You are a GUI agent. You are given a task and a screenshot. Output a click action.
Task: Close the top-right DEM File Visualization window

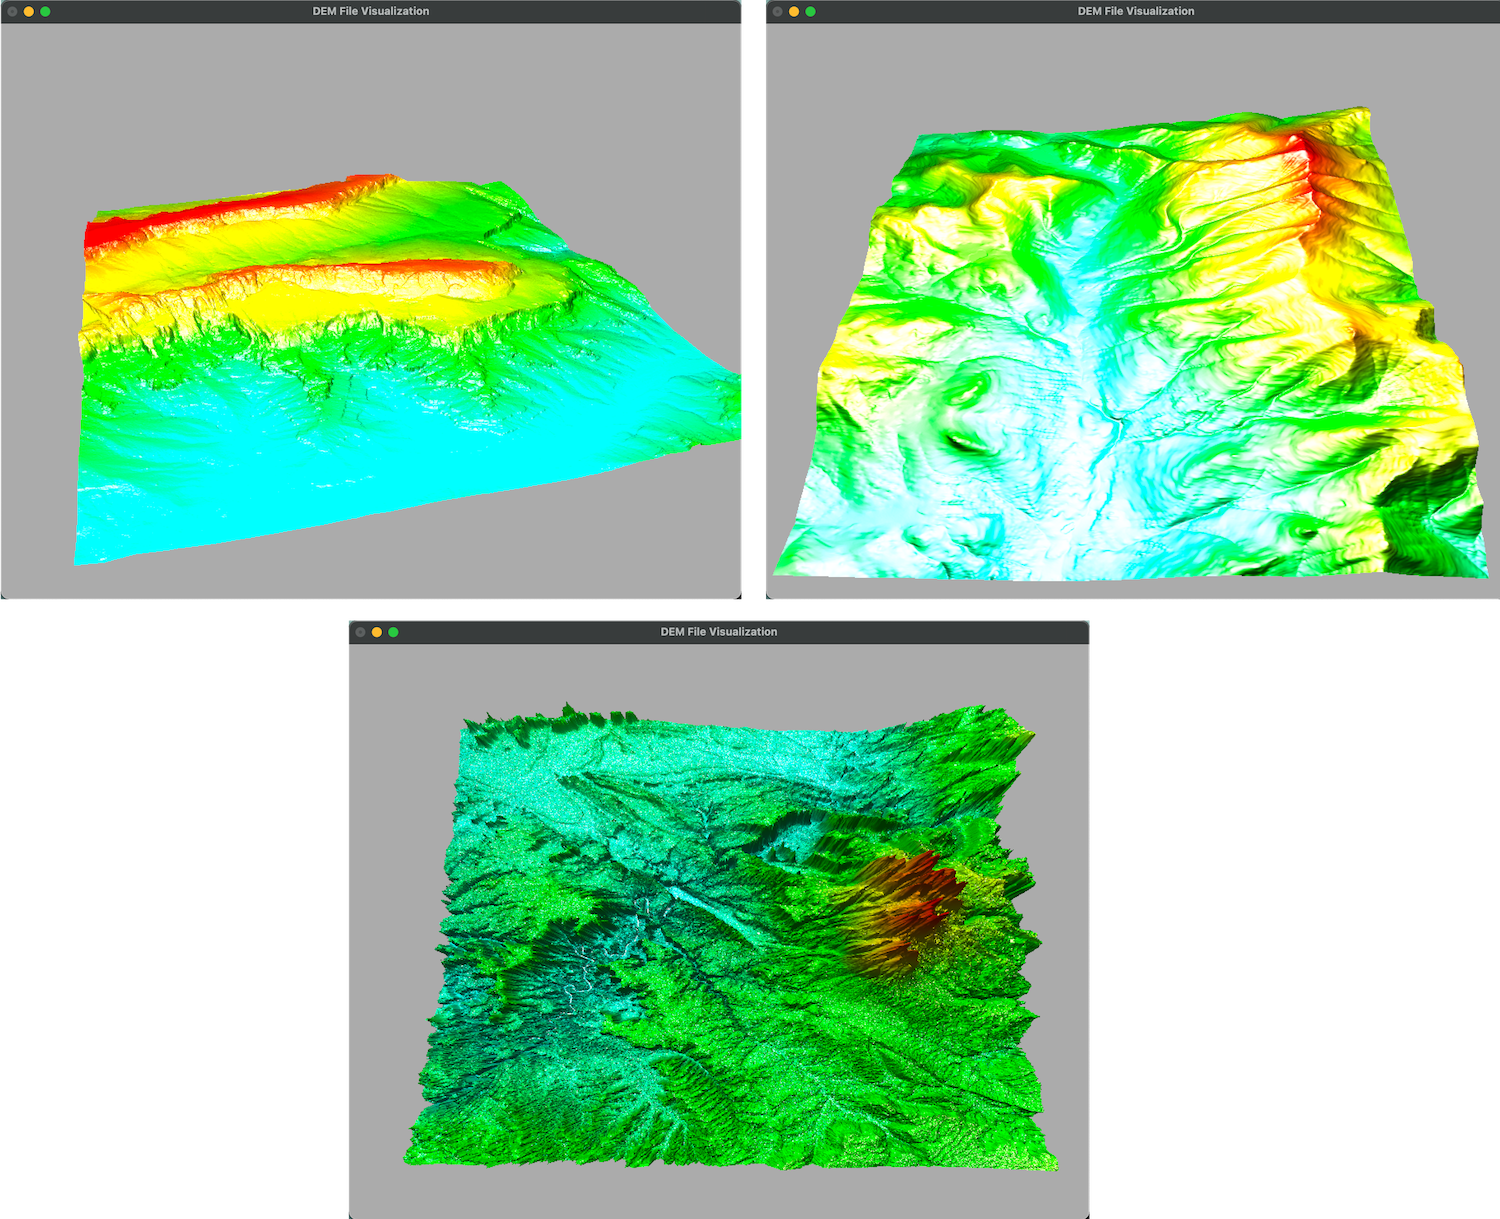[x=777, y=11]
